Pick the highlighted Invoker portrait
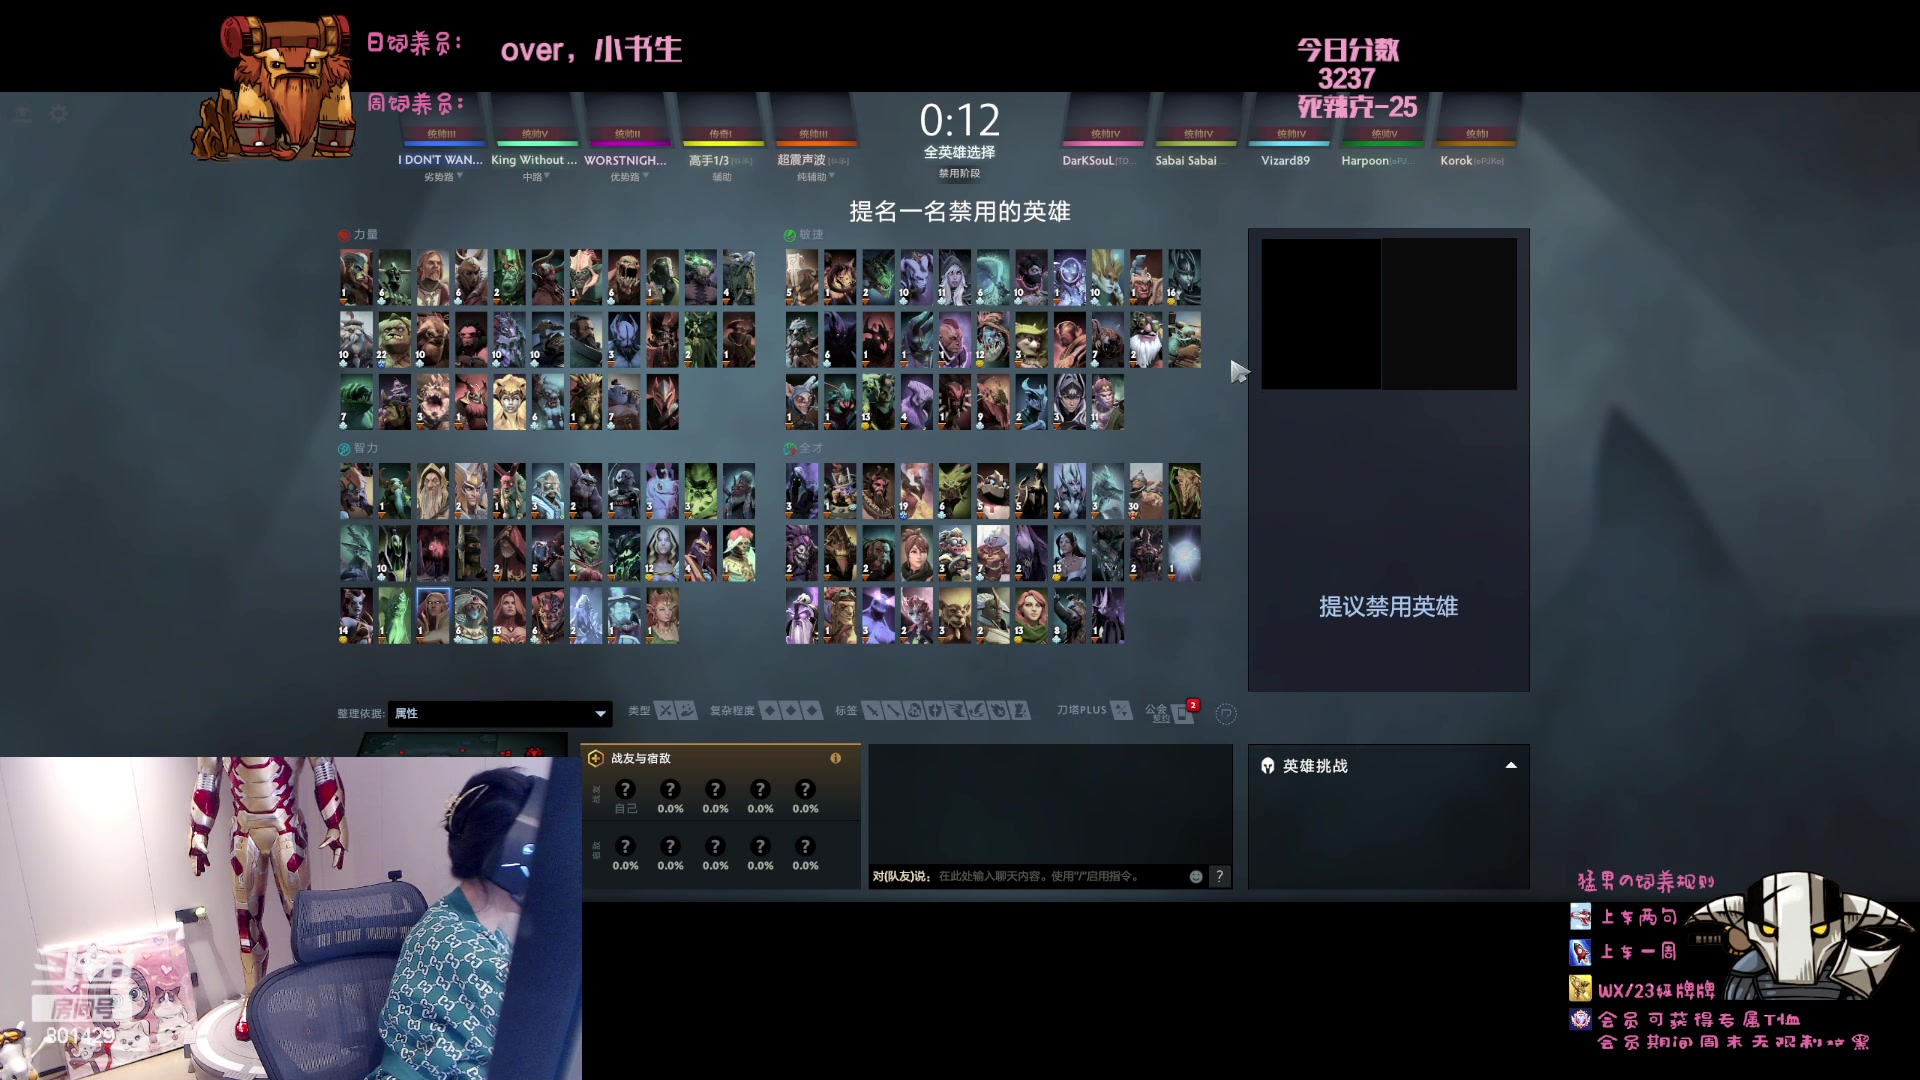This screenshot has height=1080, width=1920. coord(433,616)
